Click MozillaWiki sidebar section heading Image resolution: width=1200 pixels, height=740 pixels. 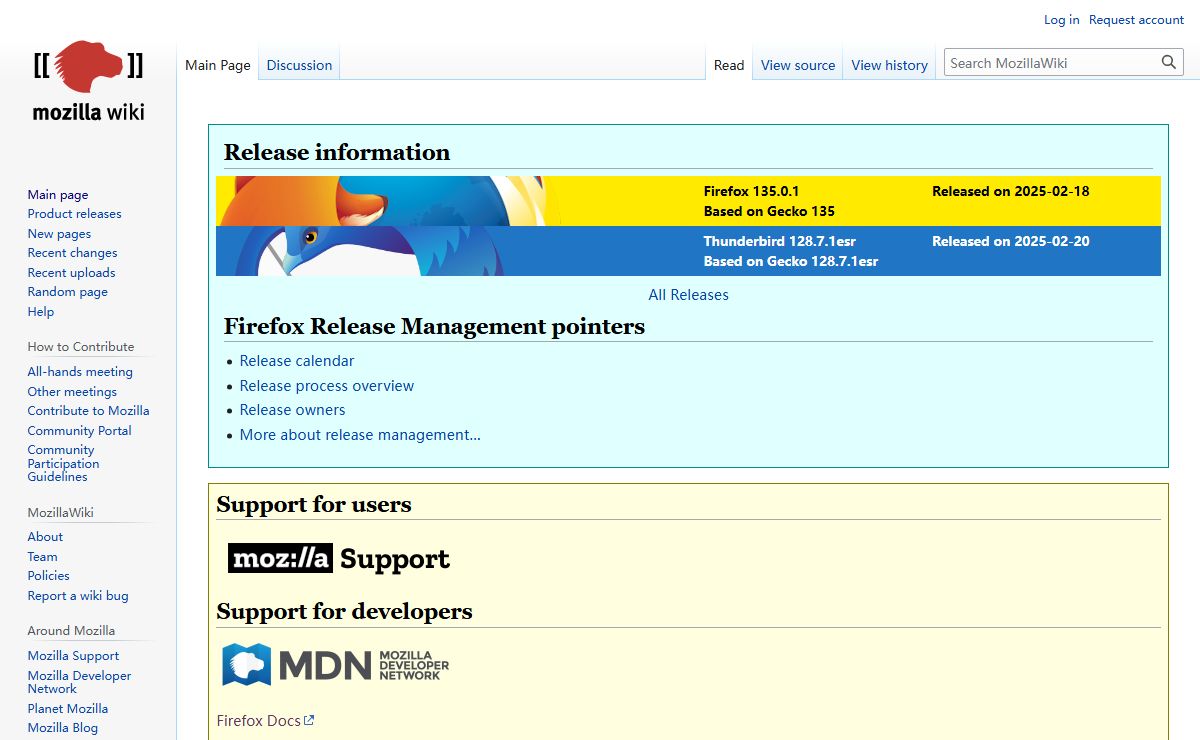pyautogui.click(x=60, y=513)
